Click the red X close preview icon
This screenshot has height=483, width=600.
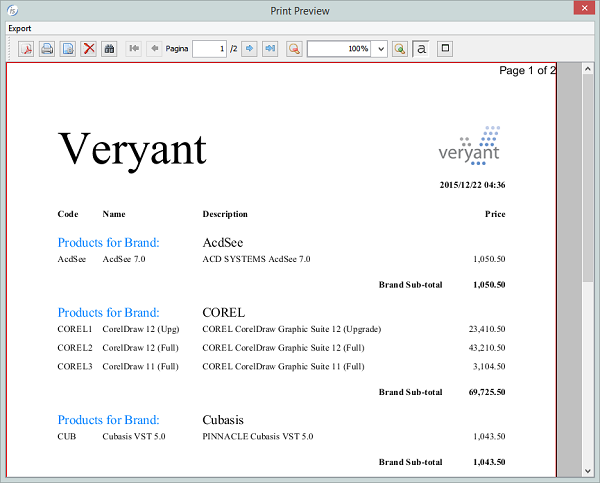tap(89, 48)
